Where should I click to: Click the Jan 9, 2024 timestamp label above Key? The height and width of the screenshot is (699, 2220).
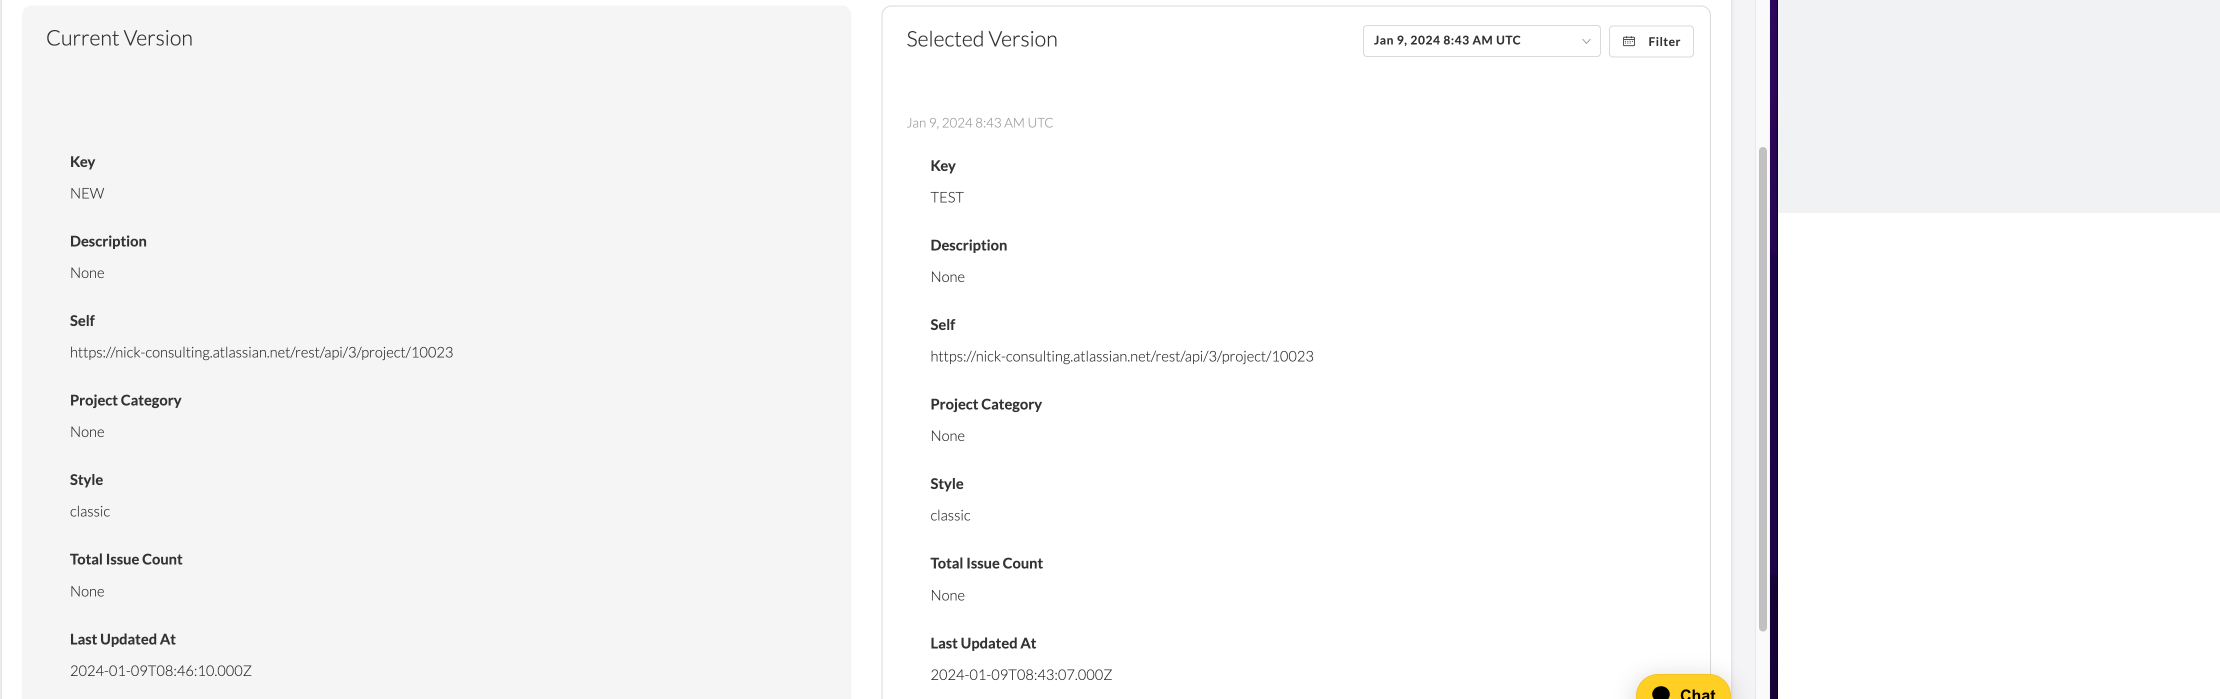point(979,122)
